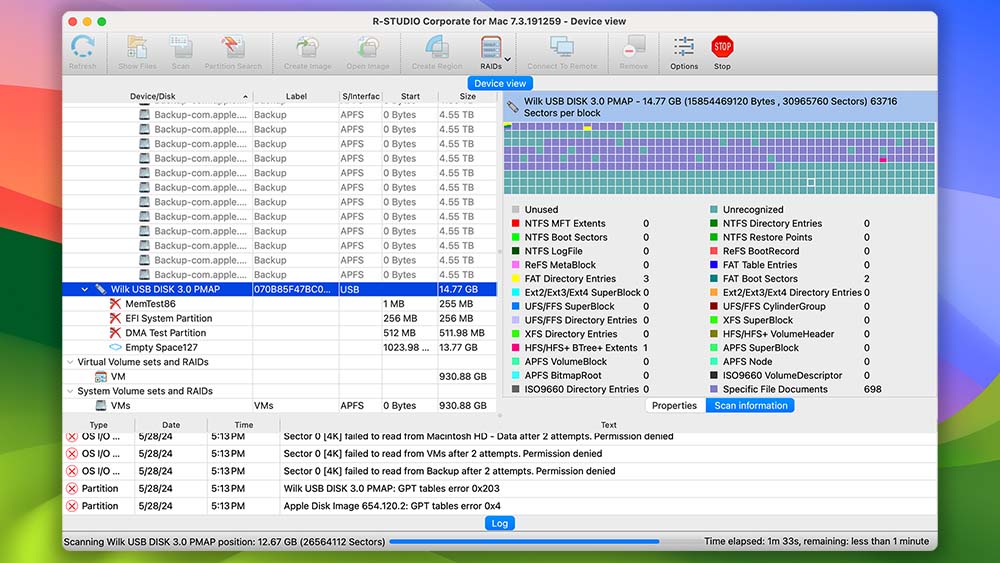Viewport: 1000px width, 563px height.
Task: Click the Time elapsed status text
Action: tap(816, 541)
